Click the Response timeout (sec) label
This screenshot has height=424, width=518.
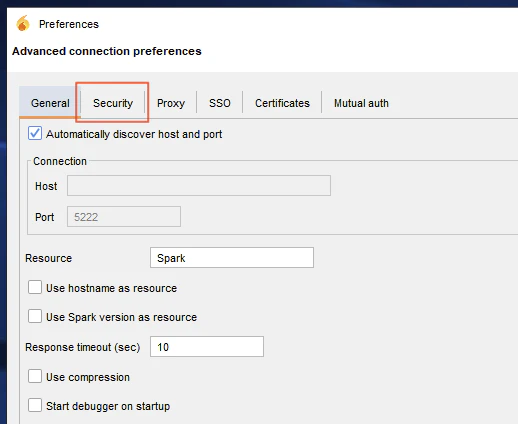tap(83, 347)
